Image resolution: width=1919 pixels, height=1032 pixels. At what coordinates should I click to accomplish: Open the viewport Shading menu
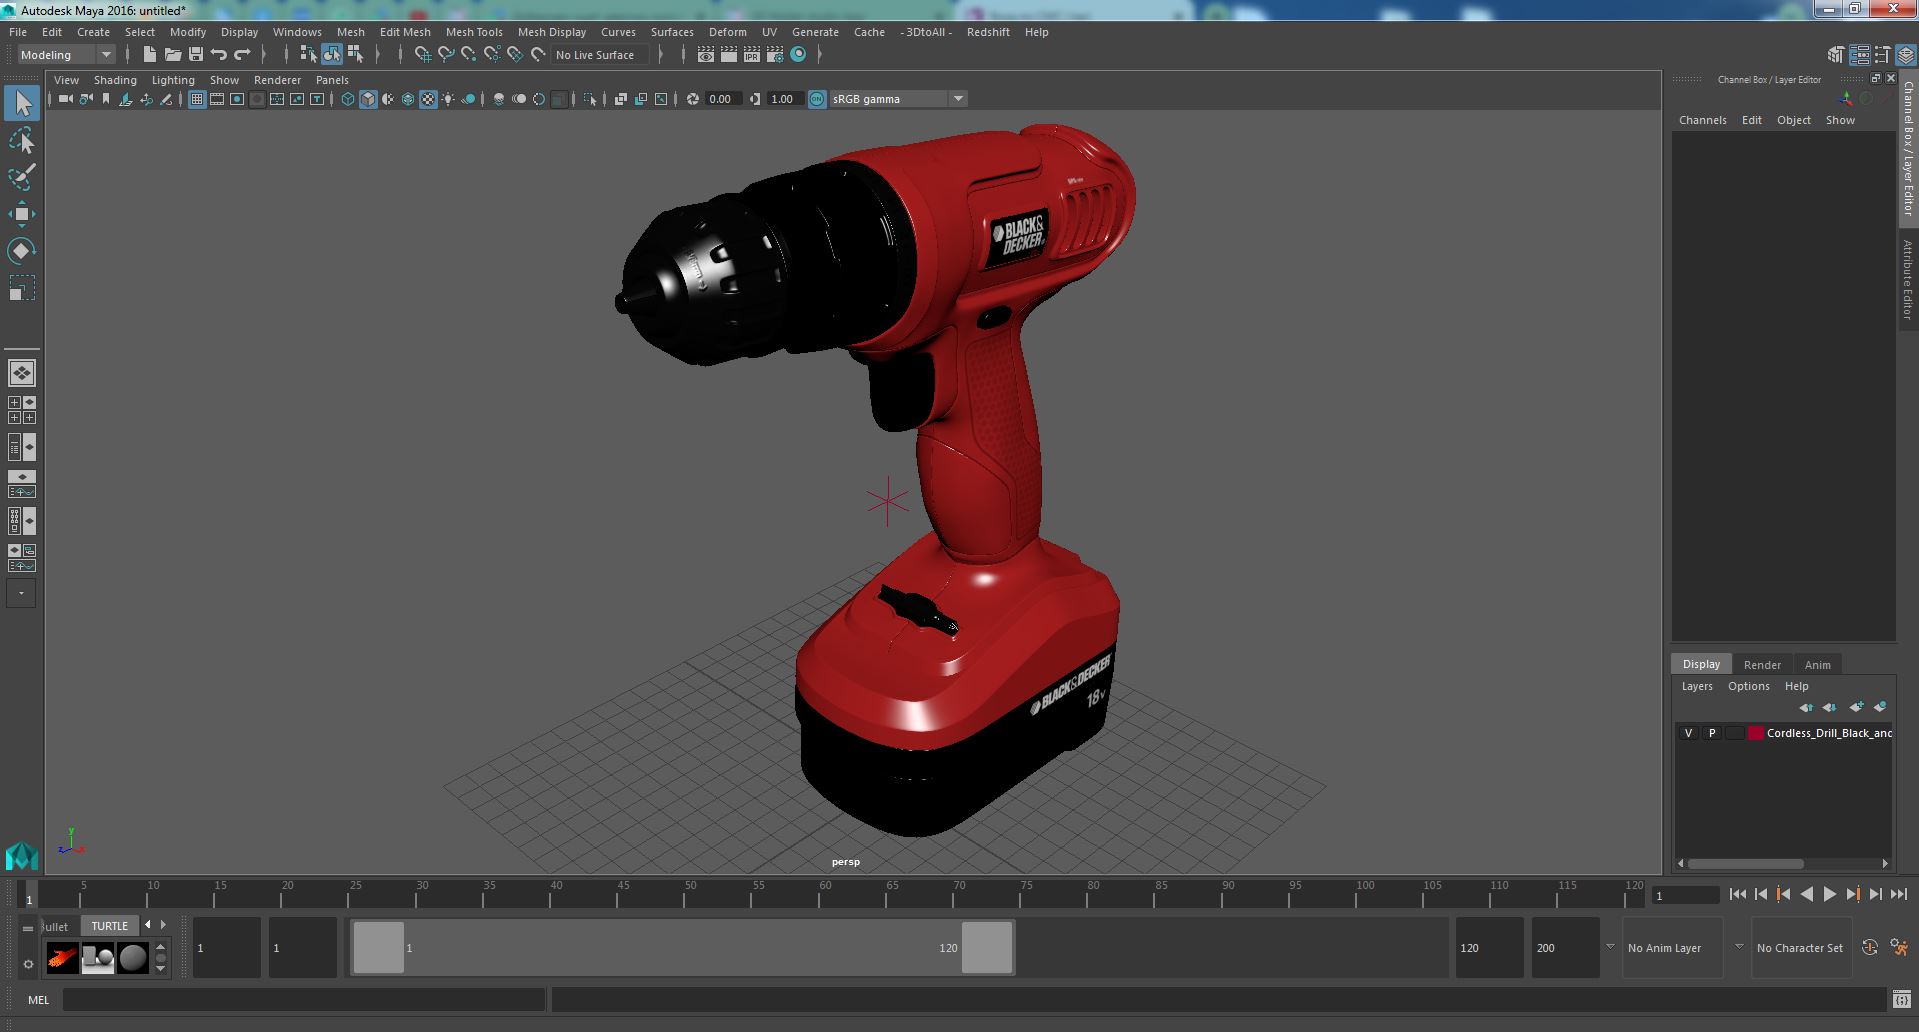[x=115, y=80]
